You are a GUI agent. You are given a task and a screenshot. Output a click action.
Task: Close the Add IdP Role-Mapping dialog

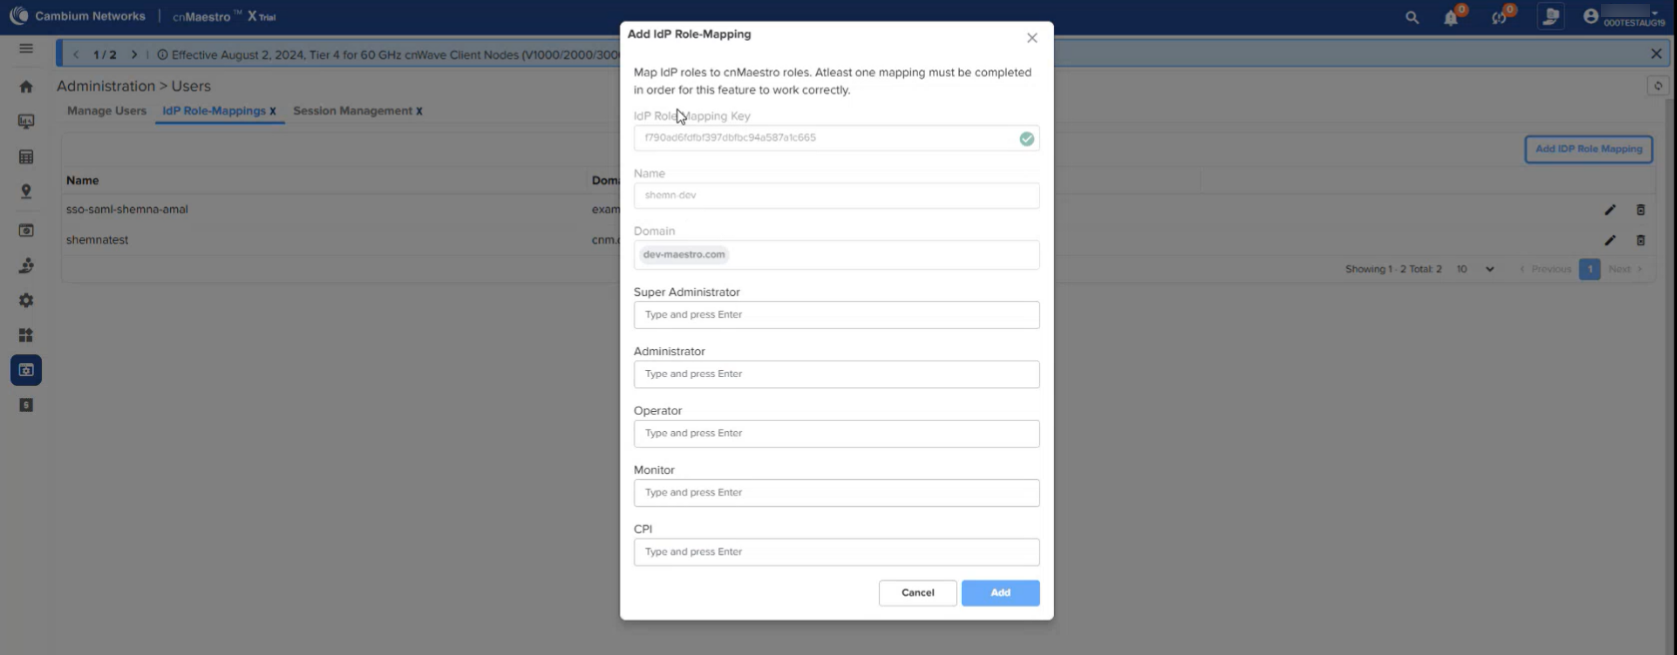1031,38
